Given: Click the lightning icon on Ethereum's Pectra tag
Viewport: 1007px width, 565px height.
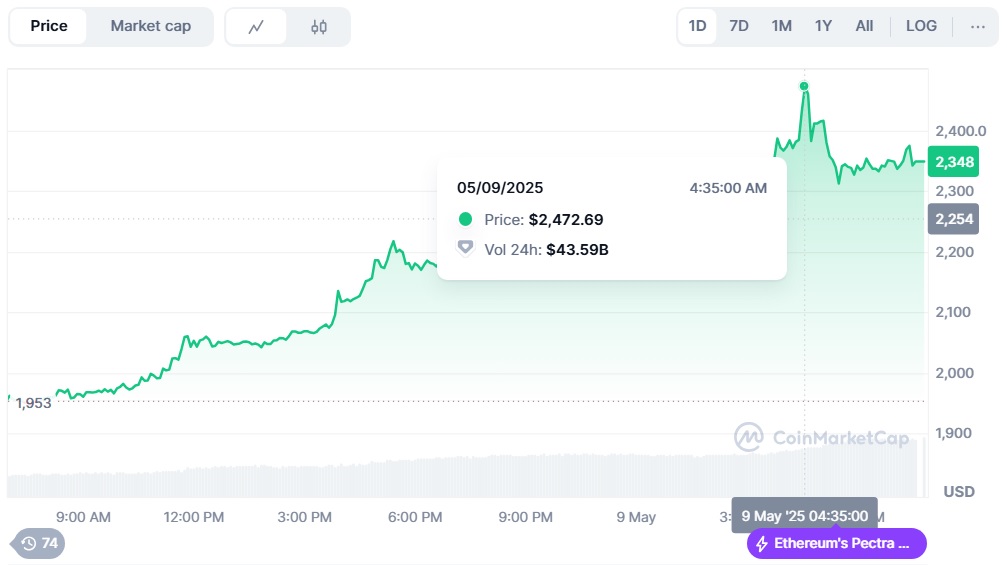Looking at the screenshot, I should tap(762, 544).
